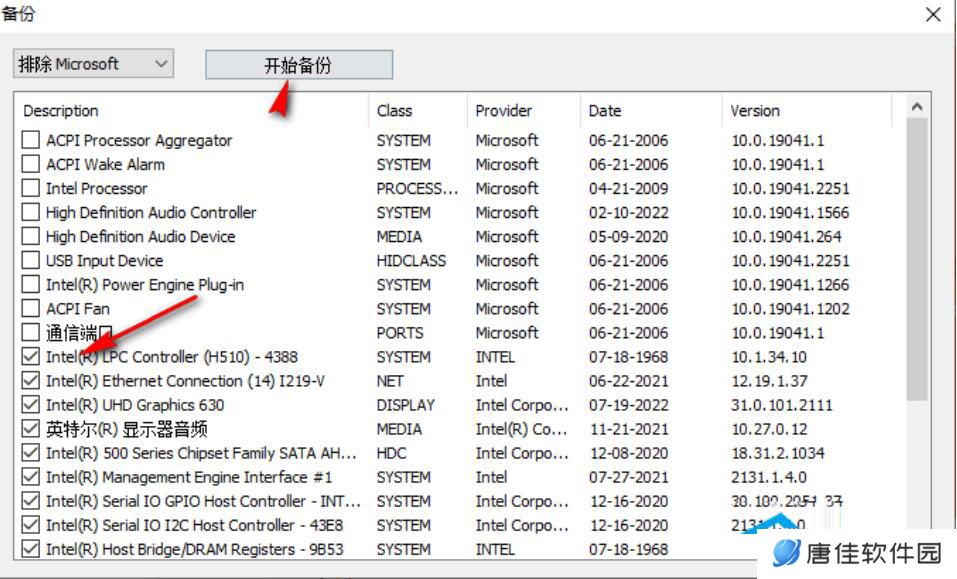Check High Definition Audio Controller checkbox

pos(31,212)
